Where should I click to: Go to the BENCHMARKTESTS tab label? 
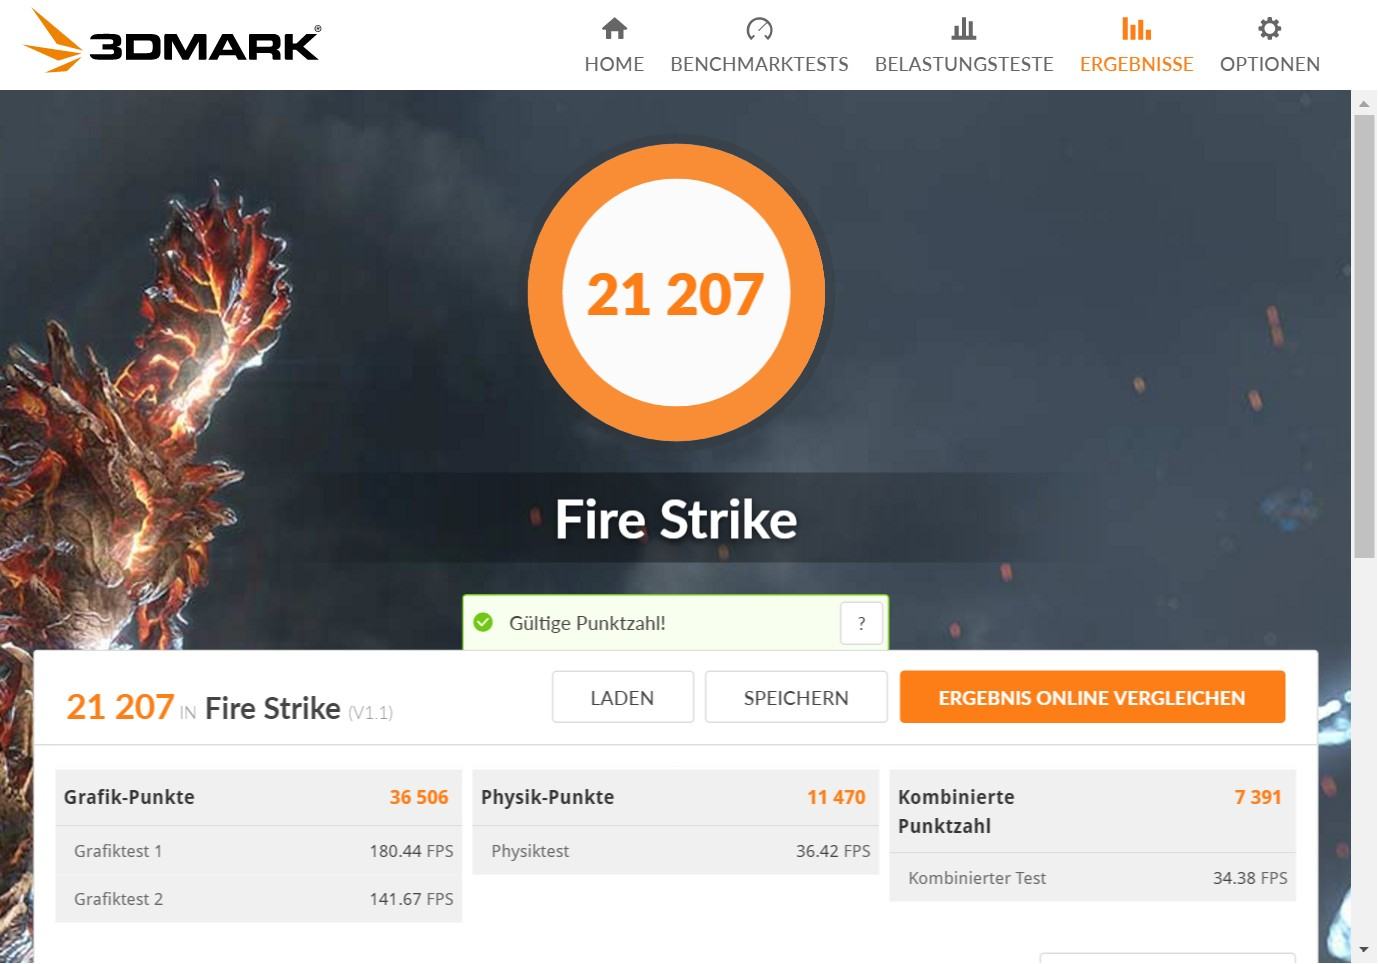759,64
